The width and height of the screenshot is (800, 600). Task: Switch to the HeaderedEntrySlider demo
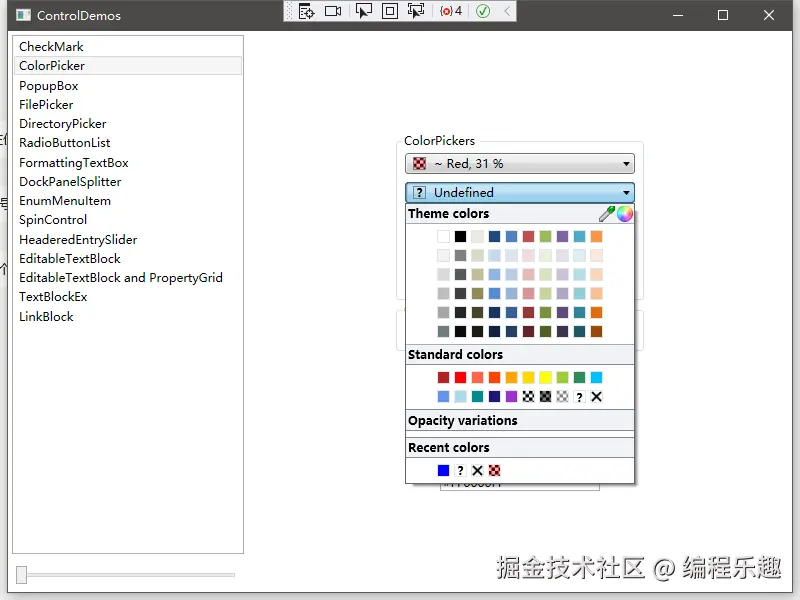[x=128, y=240]
